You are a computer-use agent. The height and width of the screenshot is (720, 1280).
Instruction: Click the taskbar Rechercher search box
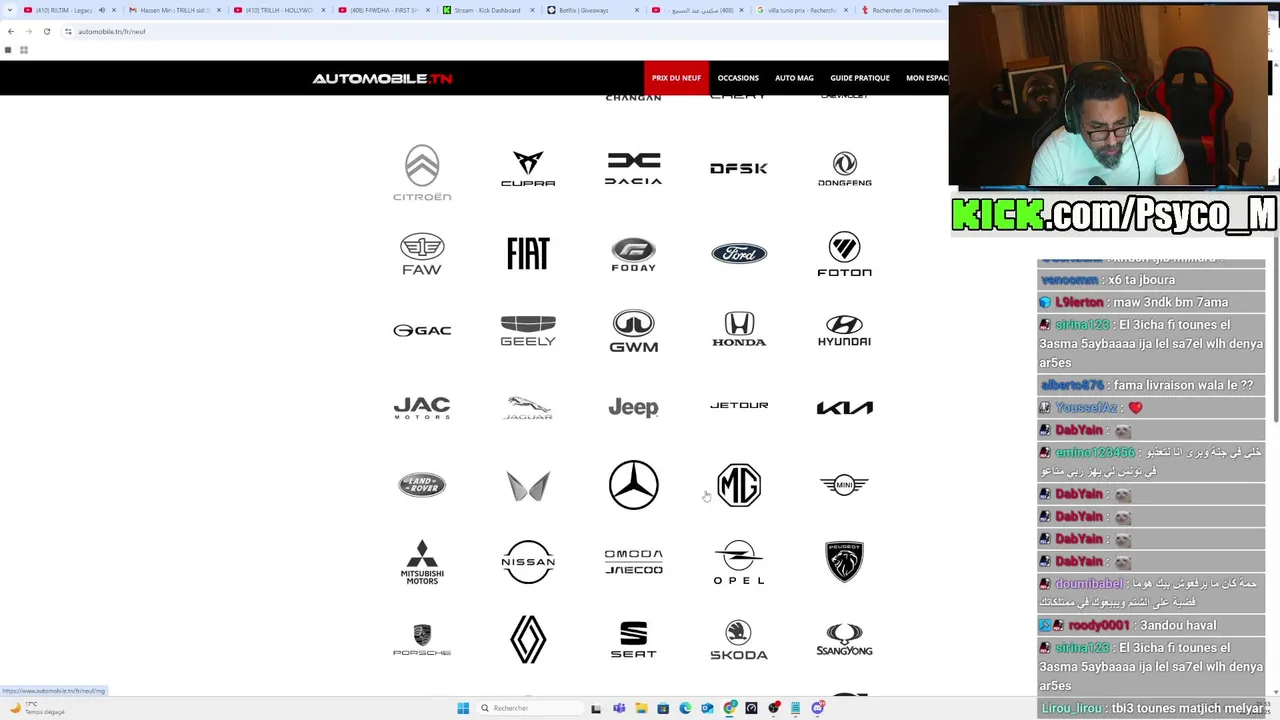click(528, 708)
